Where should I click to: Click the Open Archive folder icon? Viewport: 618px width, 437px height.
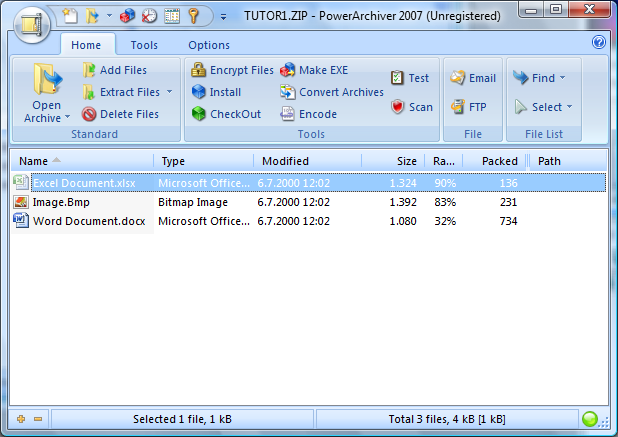pyautogui.click(x=47, y=79)
